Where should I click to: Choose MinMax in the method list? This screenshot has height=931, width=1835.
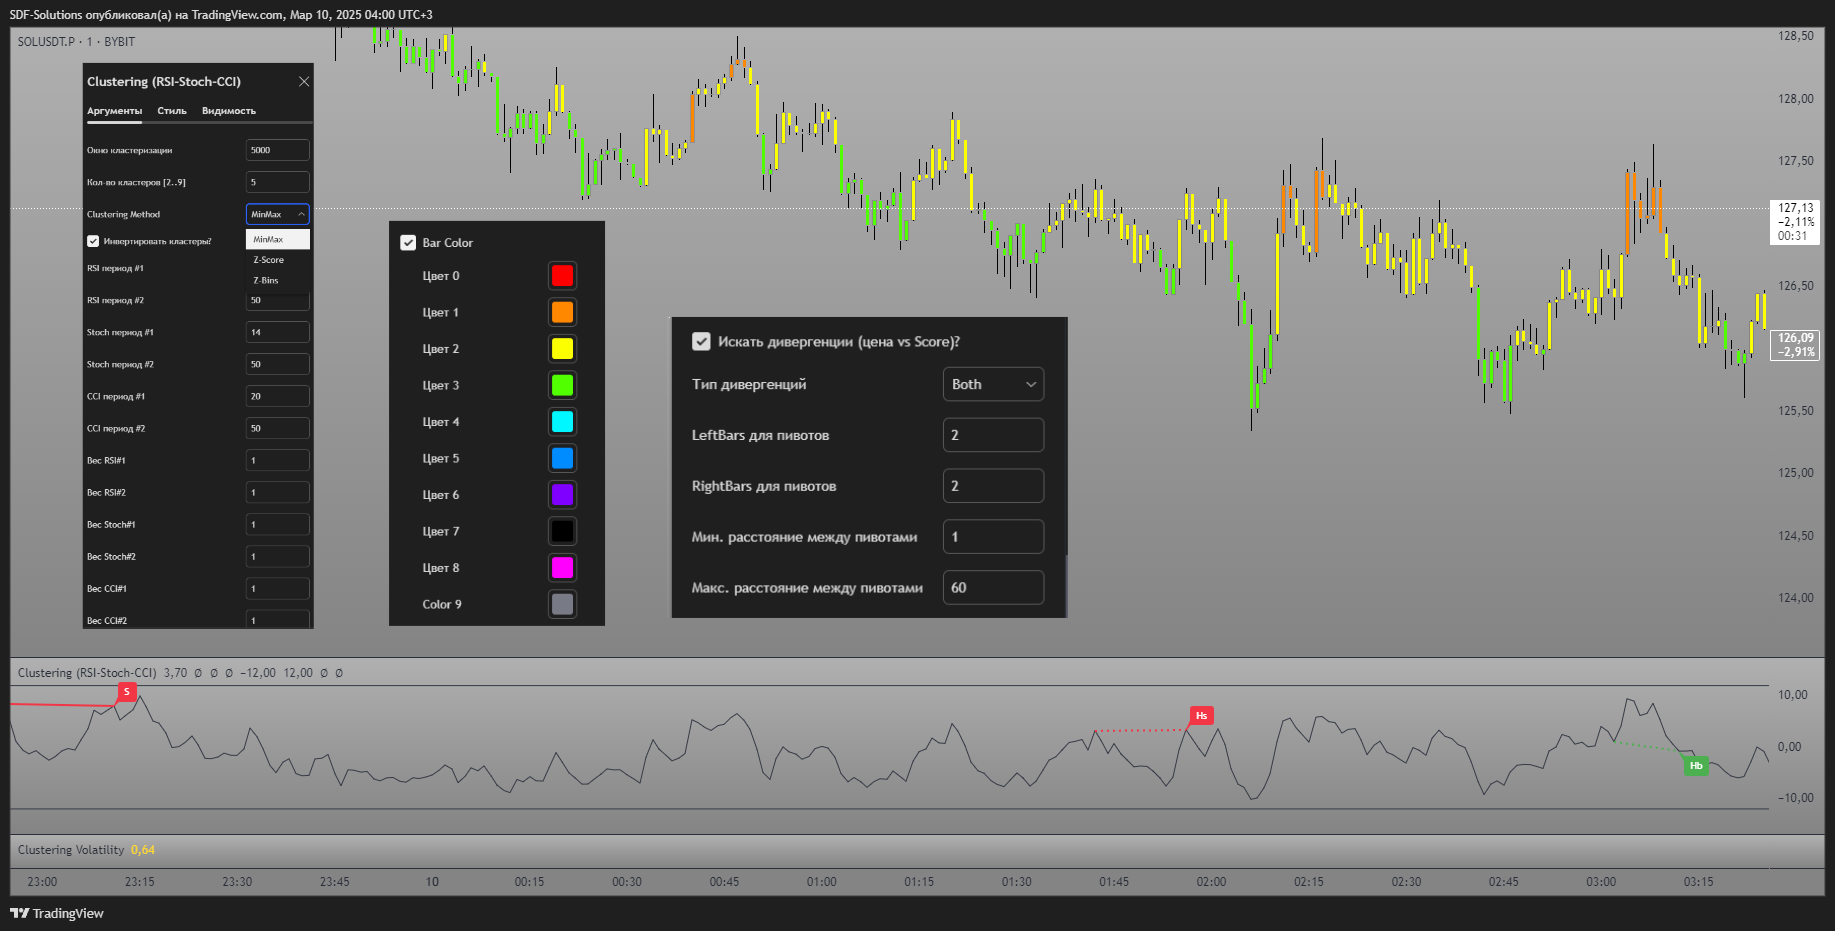[x=278, y=240]
